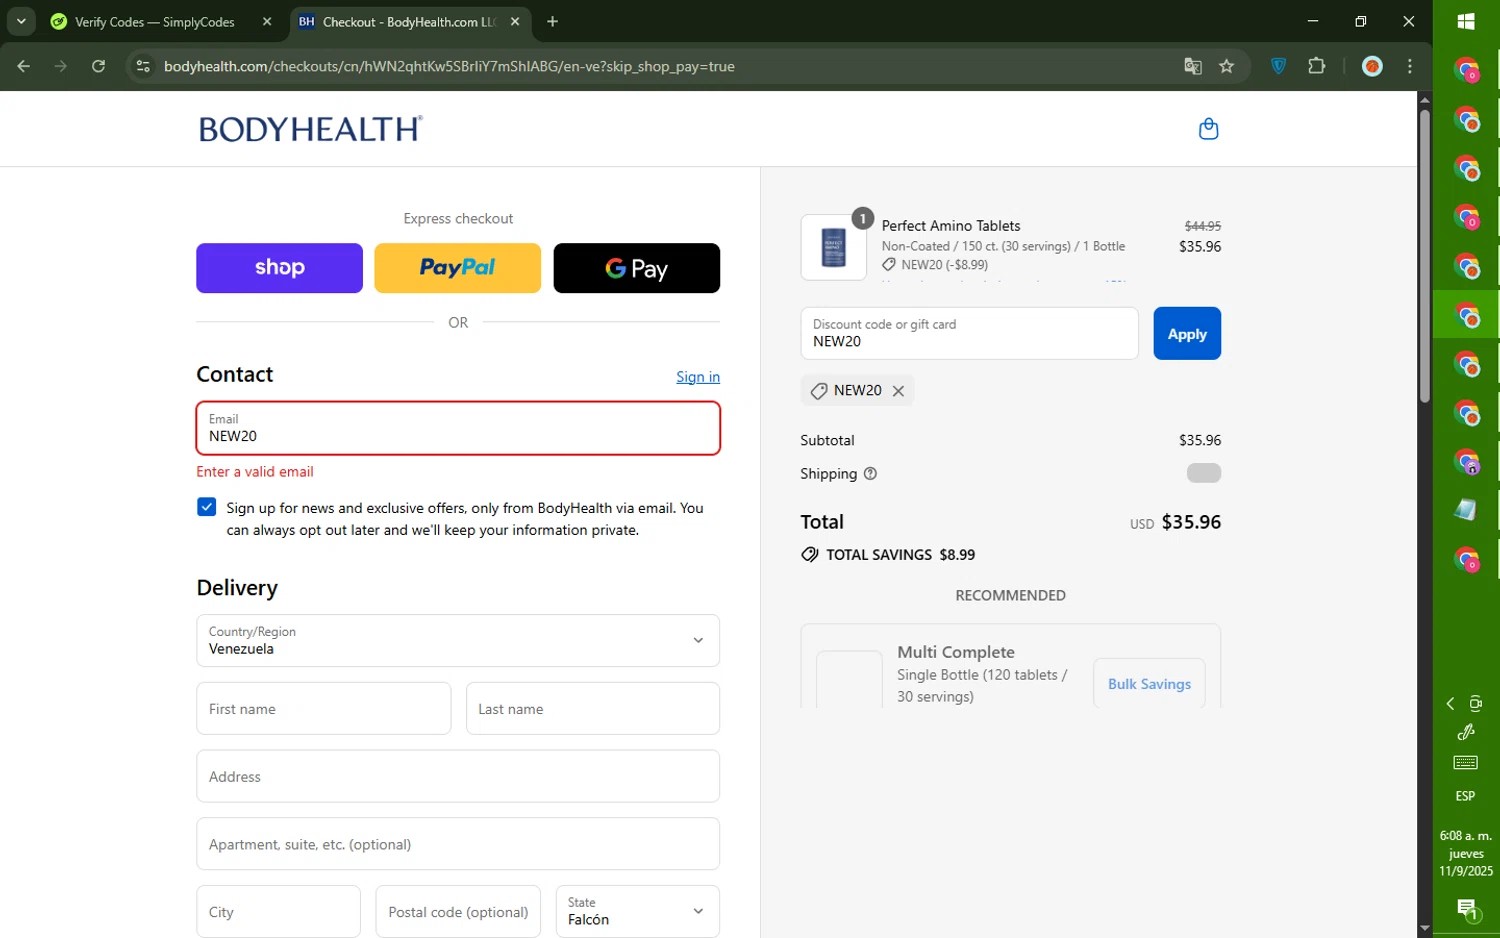Open the State dropdown showing Falcón

pos(637,911)
